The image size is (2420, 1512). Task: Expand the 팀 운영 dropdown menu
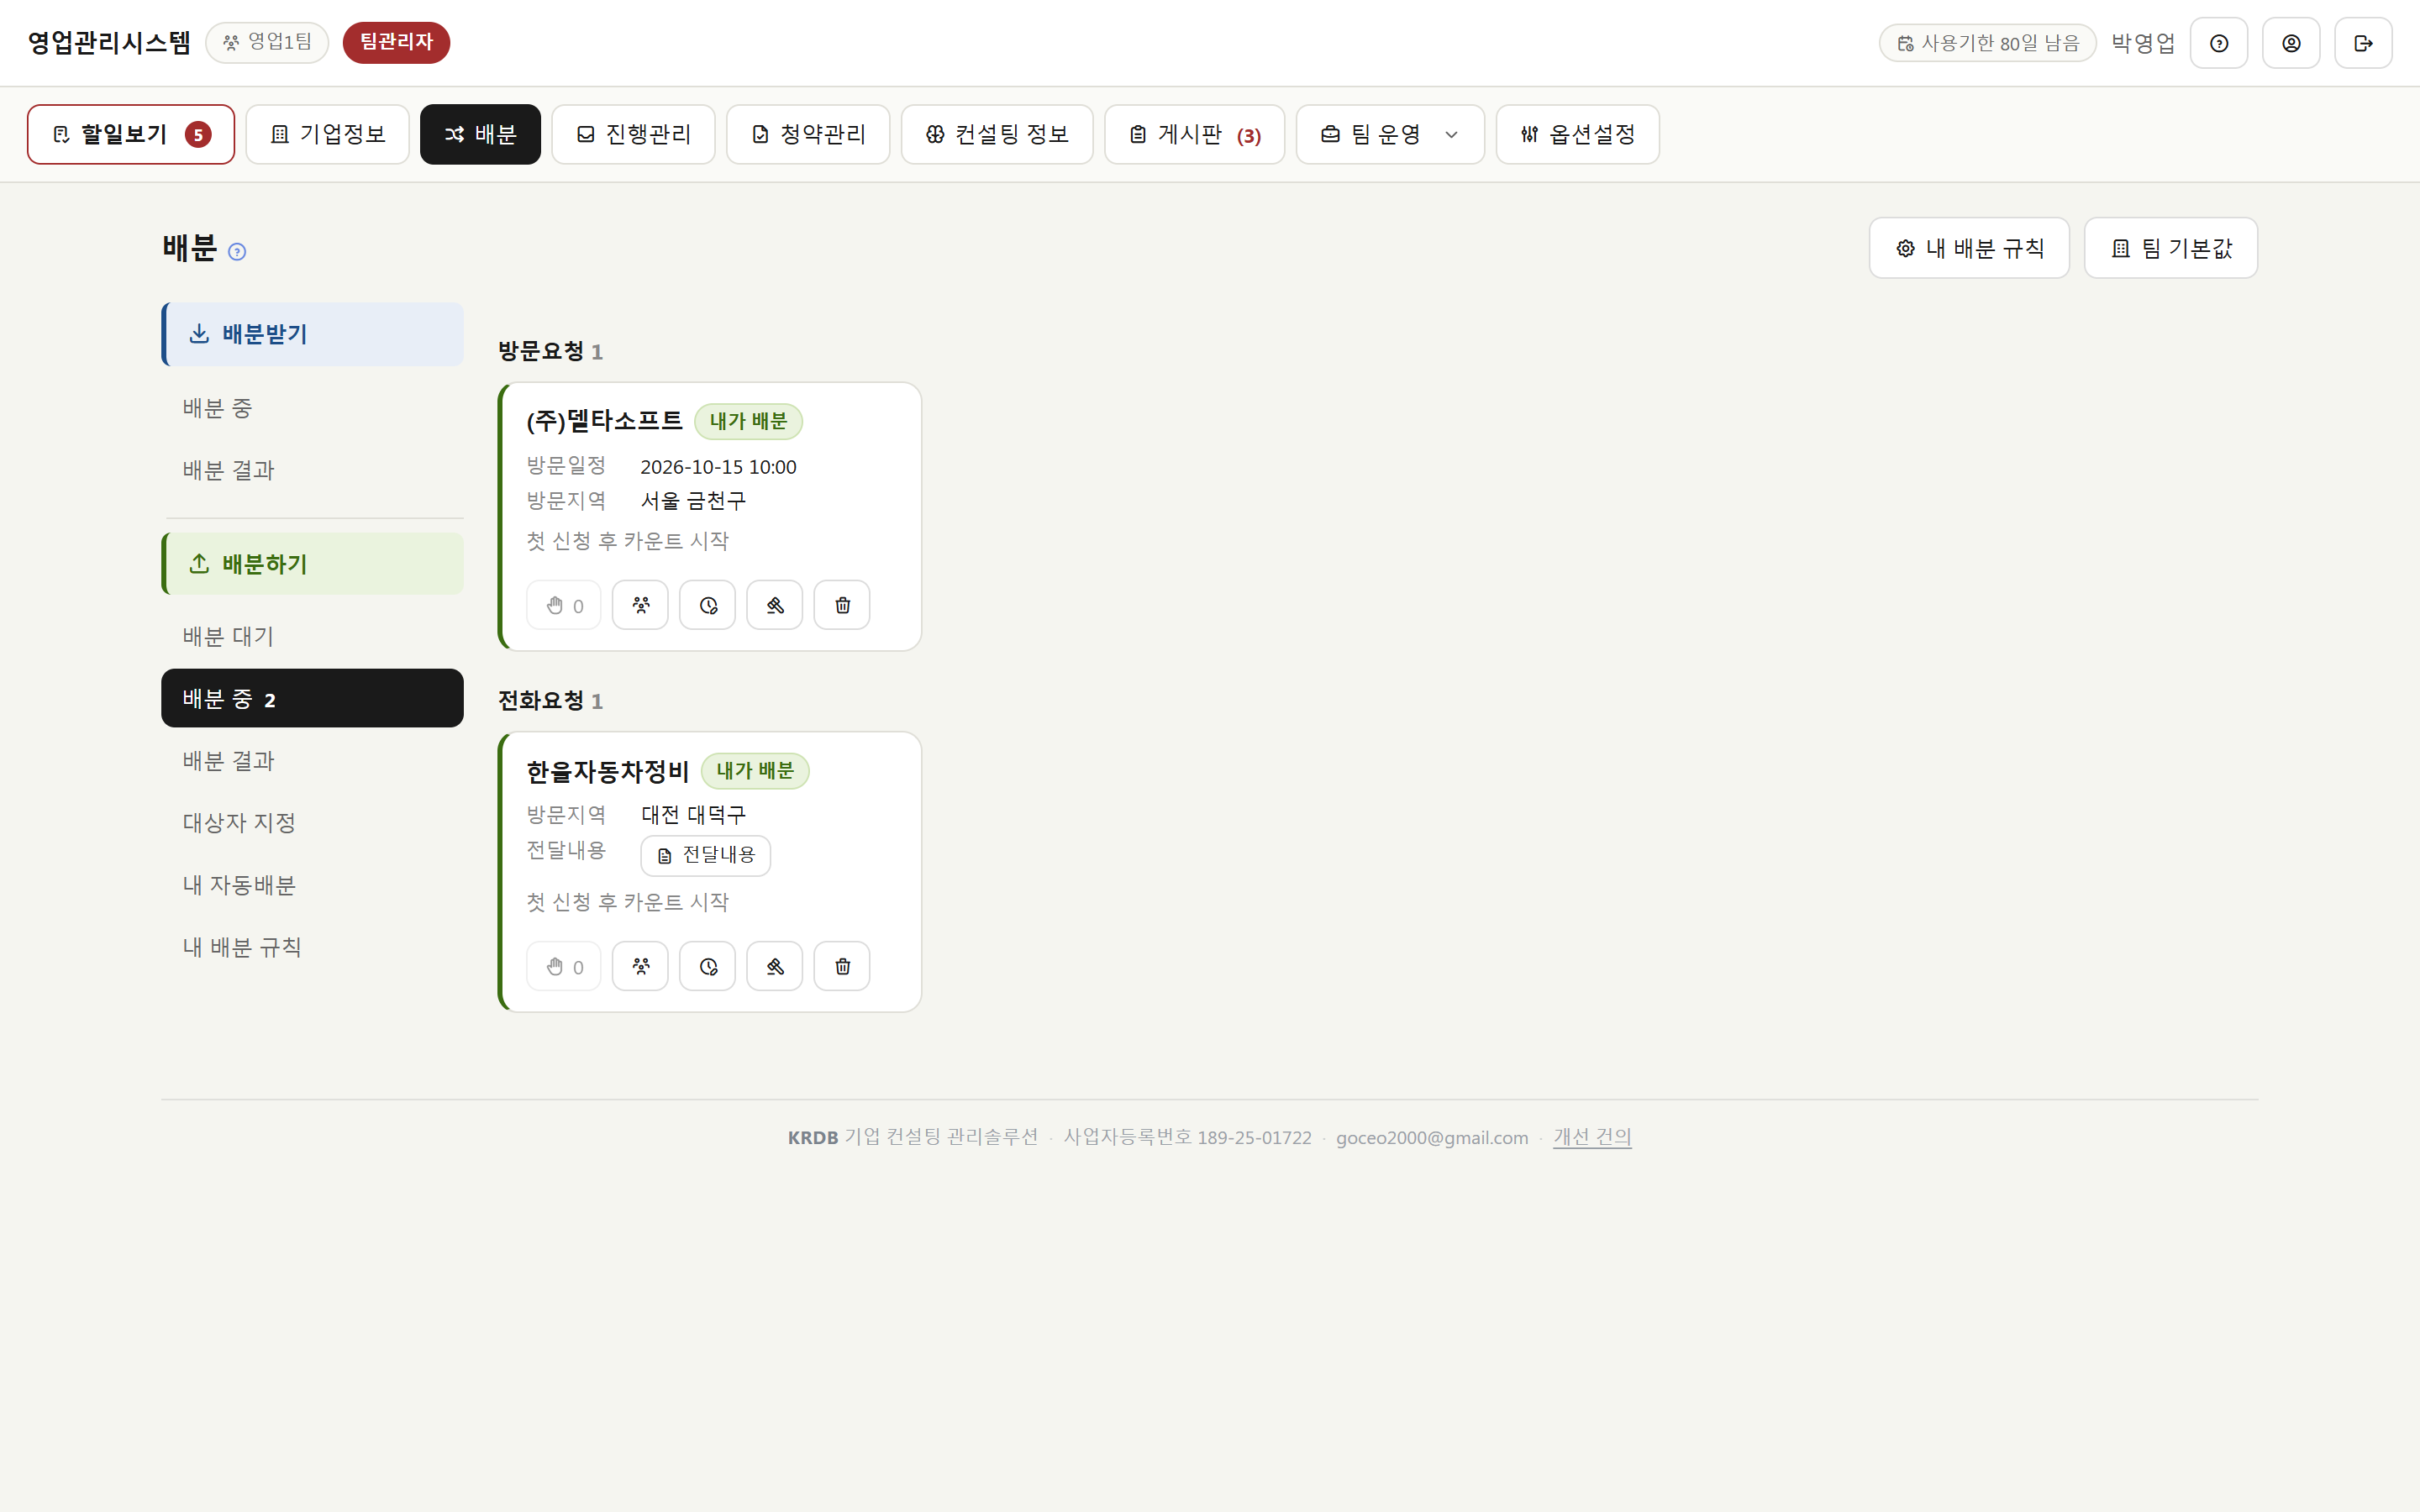(x=1390, y=134)
